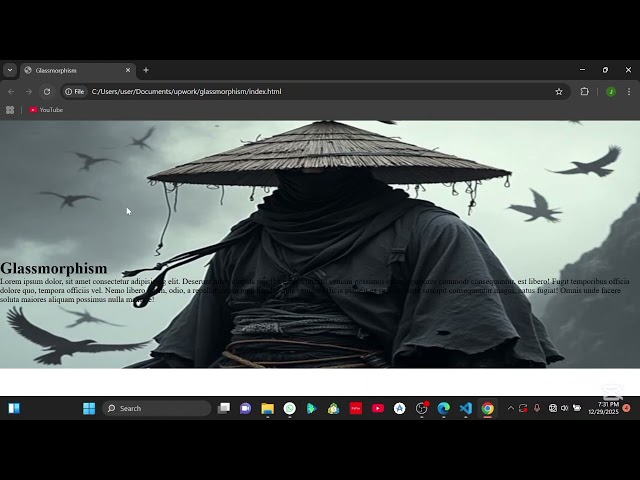Screen dimensions: 640x480
Task: Open the volume speaker tray icon
Action: (x=564, y=408)
